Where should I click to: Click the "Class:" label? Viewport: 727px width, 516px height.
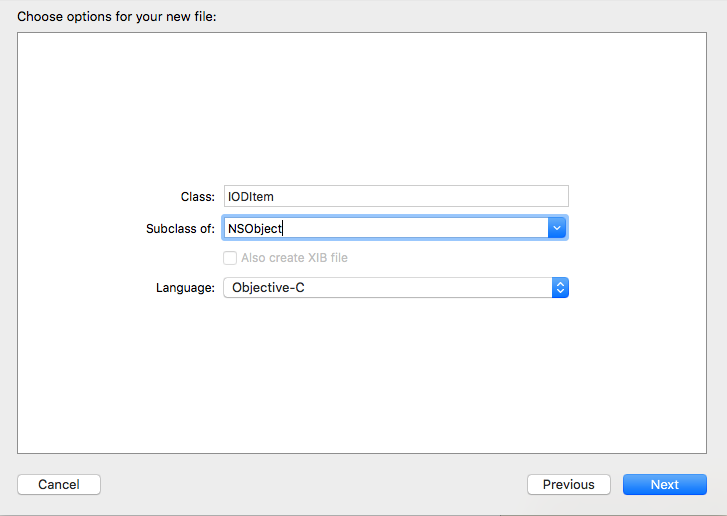pyautogui.click(x=198, y=197)
